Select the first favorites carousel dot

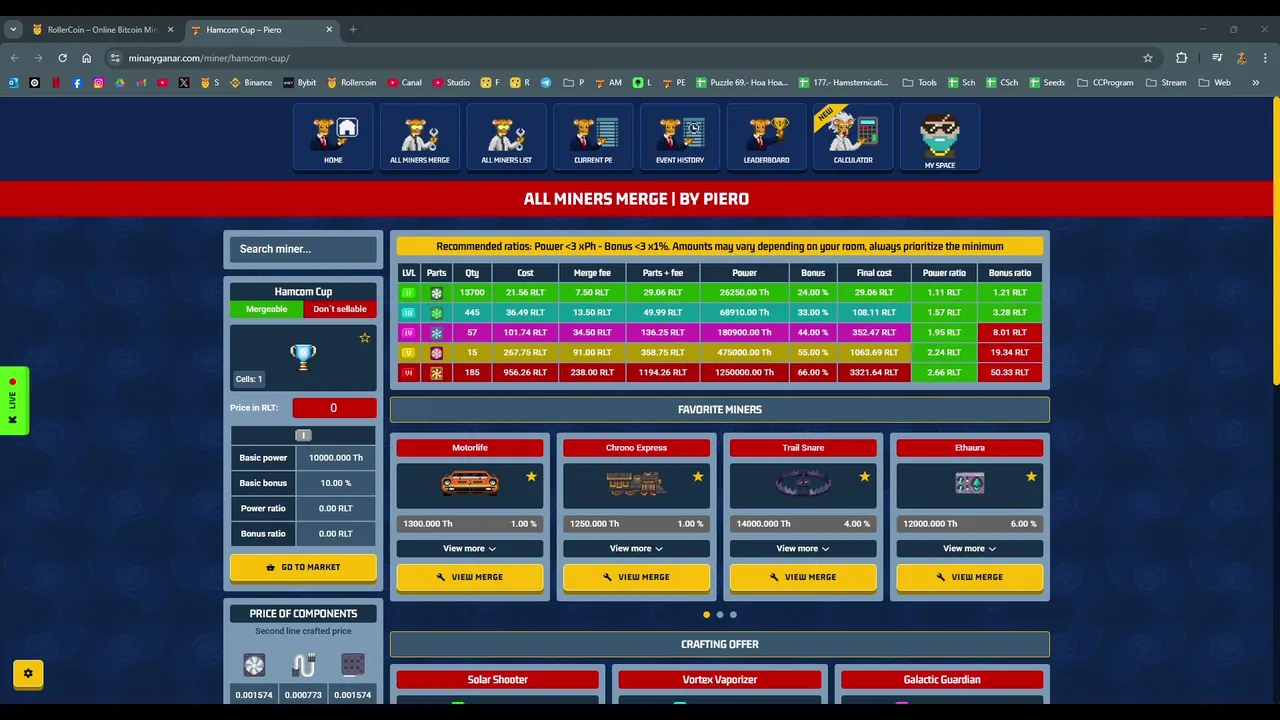[x=707, y=615]
